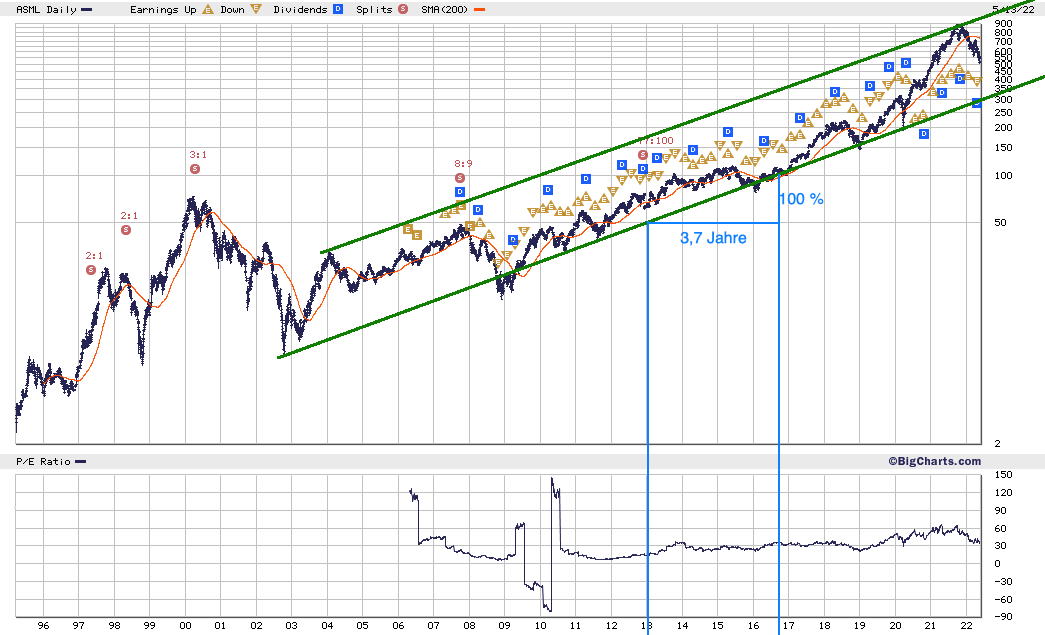The width and height of the screenshot is (1045, 635).
Task: Click the 'P/E Ratio' panel label
Action: (43, 462)
